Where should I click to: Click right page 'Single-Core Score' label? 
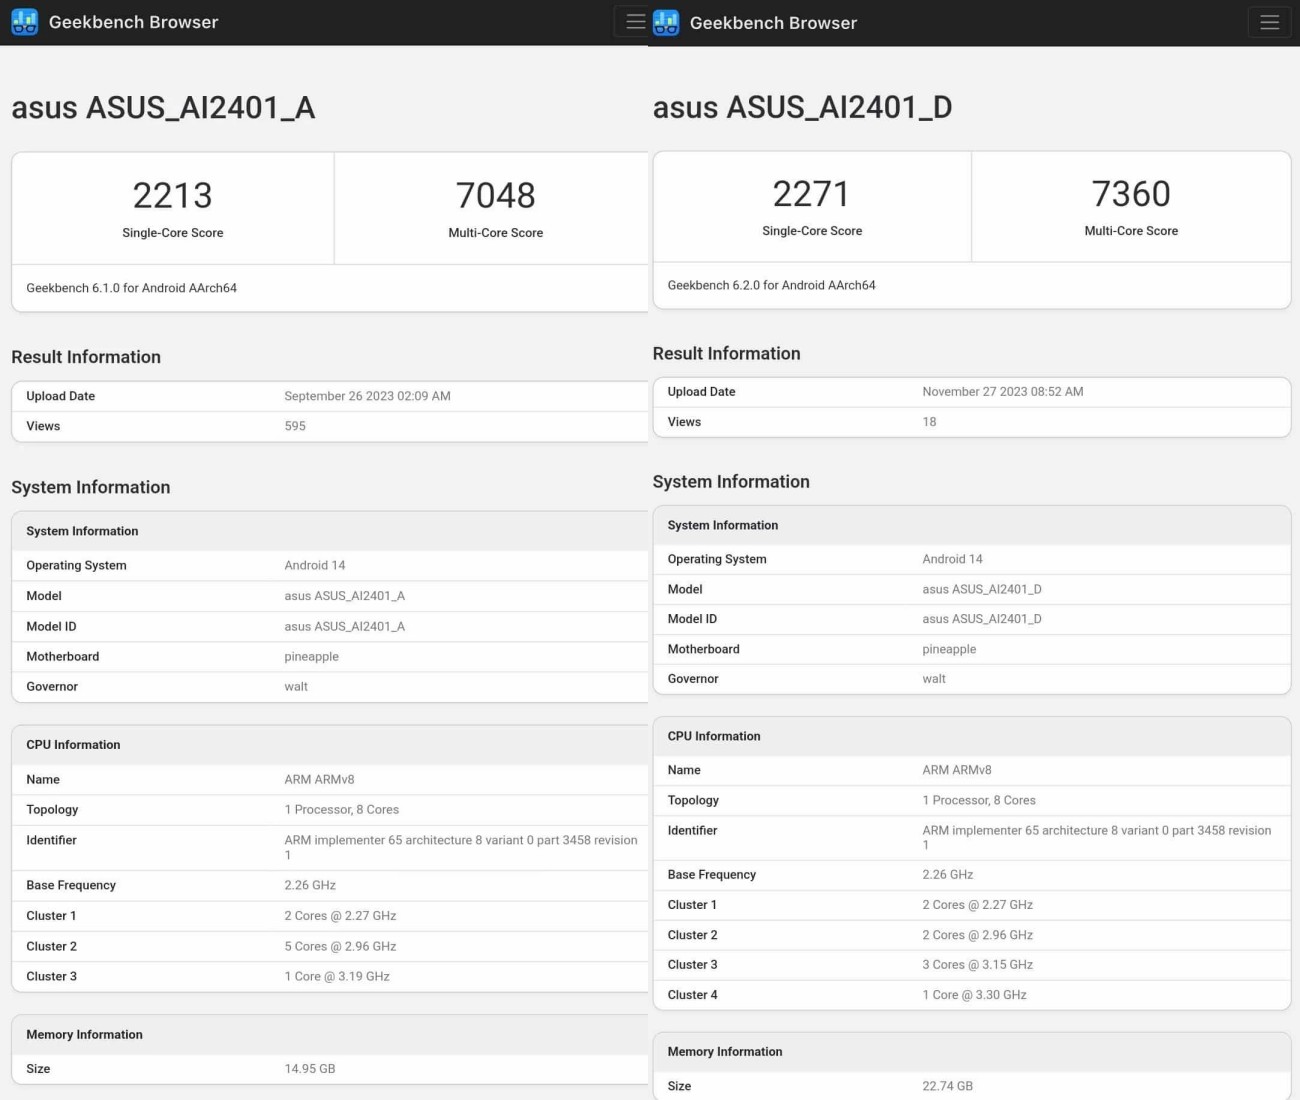click(812, 231)
